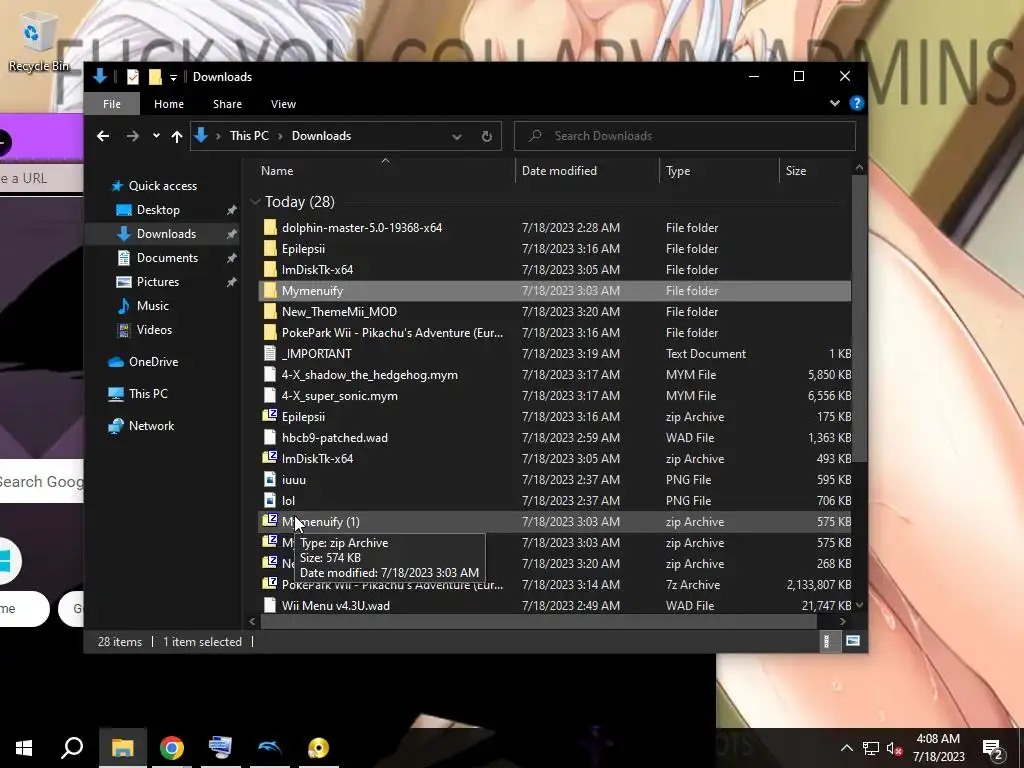Click the muted volume tray icon
This screenshot has height=768, width=1024.
click(x=894, y=748)
